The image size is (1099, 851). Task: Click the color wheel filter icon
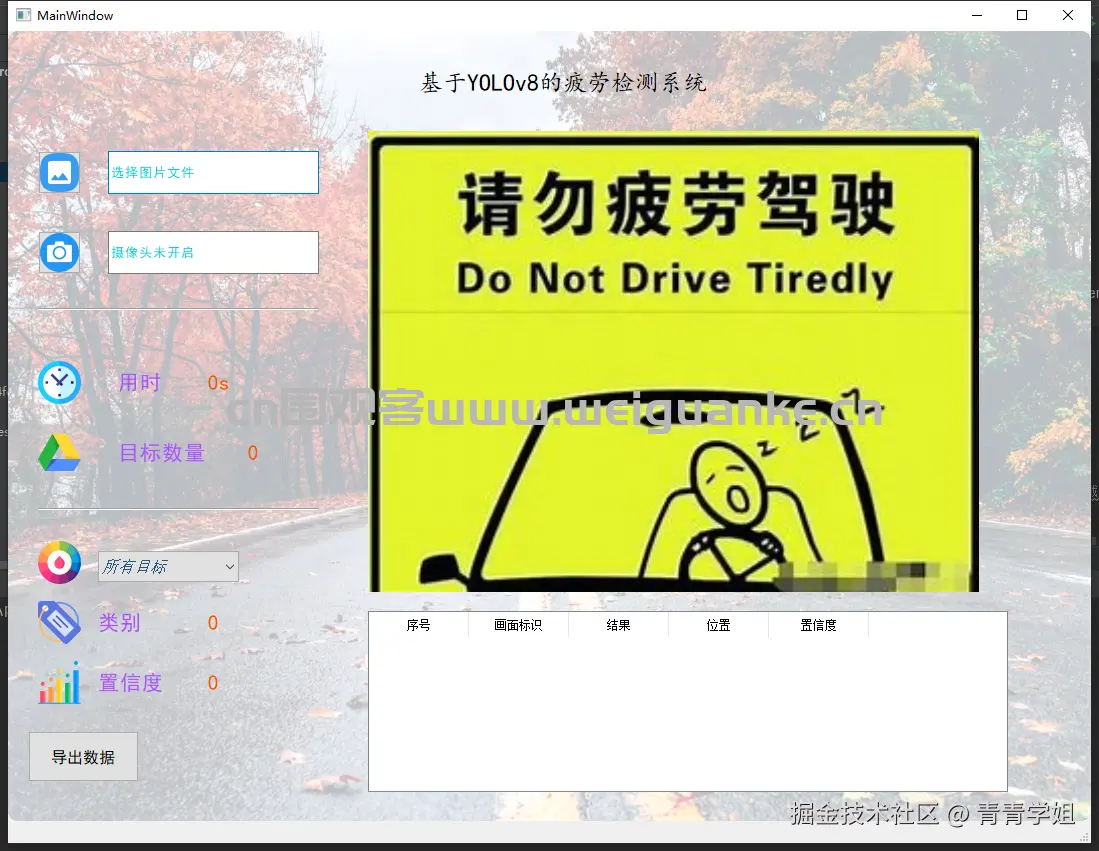59,562
